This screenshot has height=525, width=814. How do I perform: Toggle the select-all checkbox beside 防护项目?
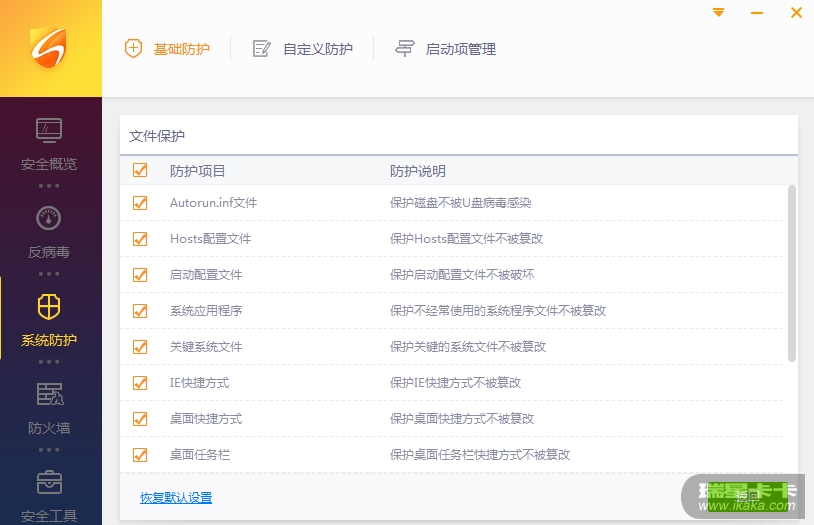[x=140, y=170]
